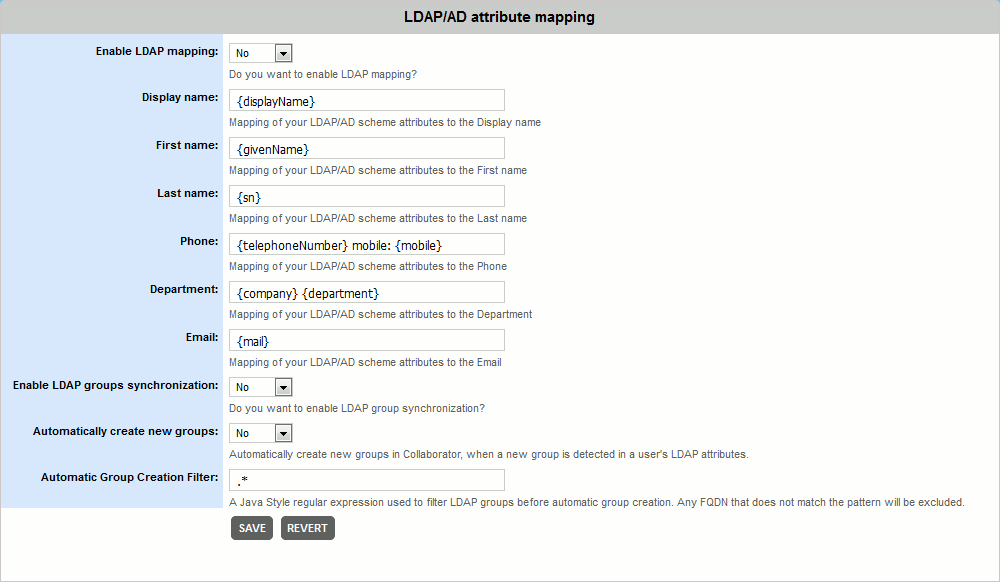Click the dropdown arrow for groups synchronization
Image resolution: width=1000 pixels, height=582 pixels.
(x=283, y=386)
